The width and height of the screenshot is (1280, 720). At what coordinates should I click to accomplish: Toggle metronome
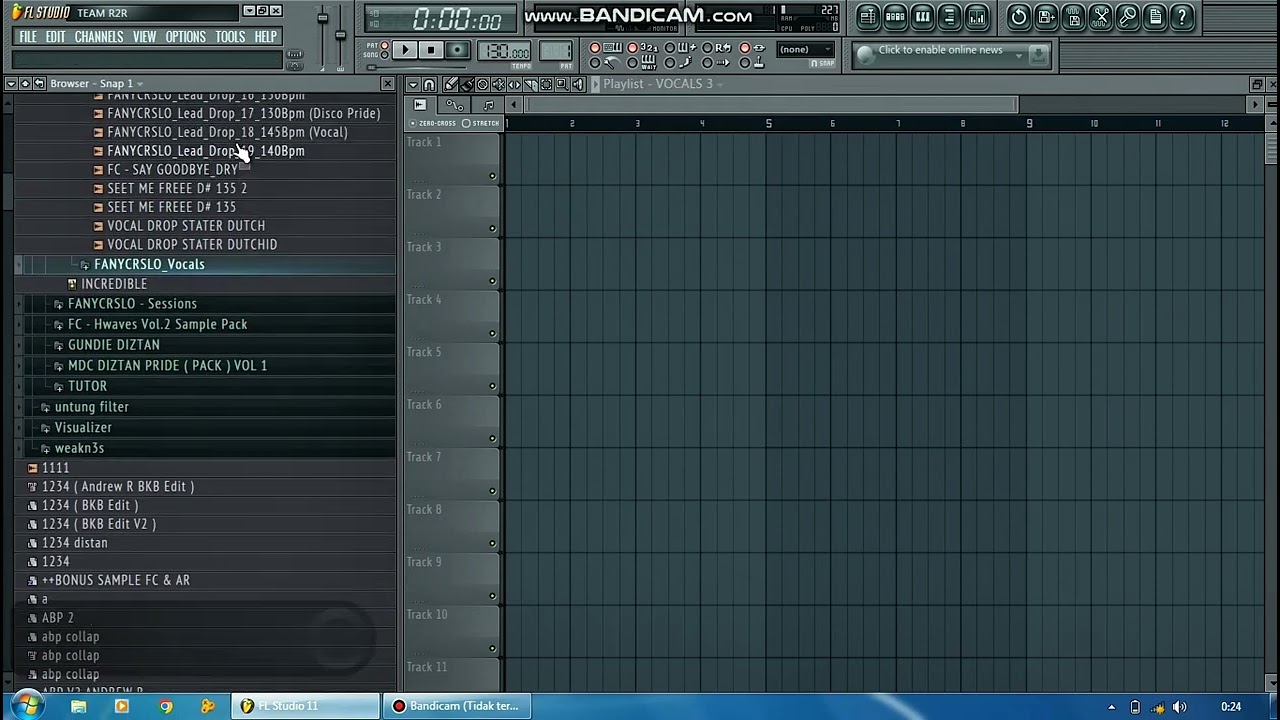click(x=607, y=62)
